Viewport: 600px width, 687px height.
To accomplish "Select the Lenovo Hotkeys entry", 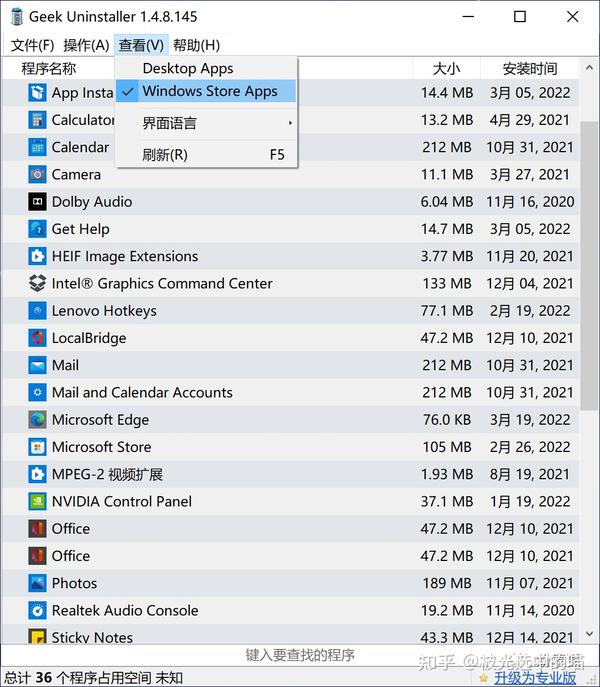I will click(x=104, y=311).
